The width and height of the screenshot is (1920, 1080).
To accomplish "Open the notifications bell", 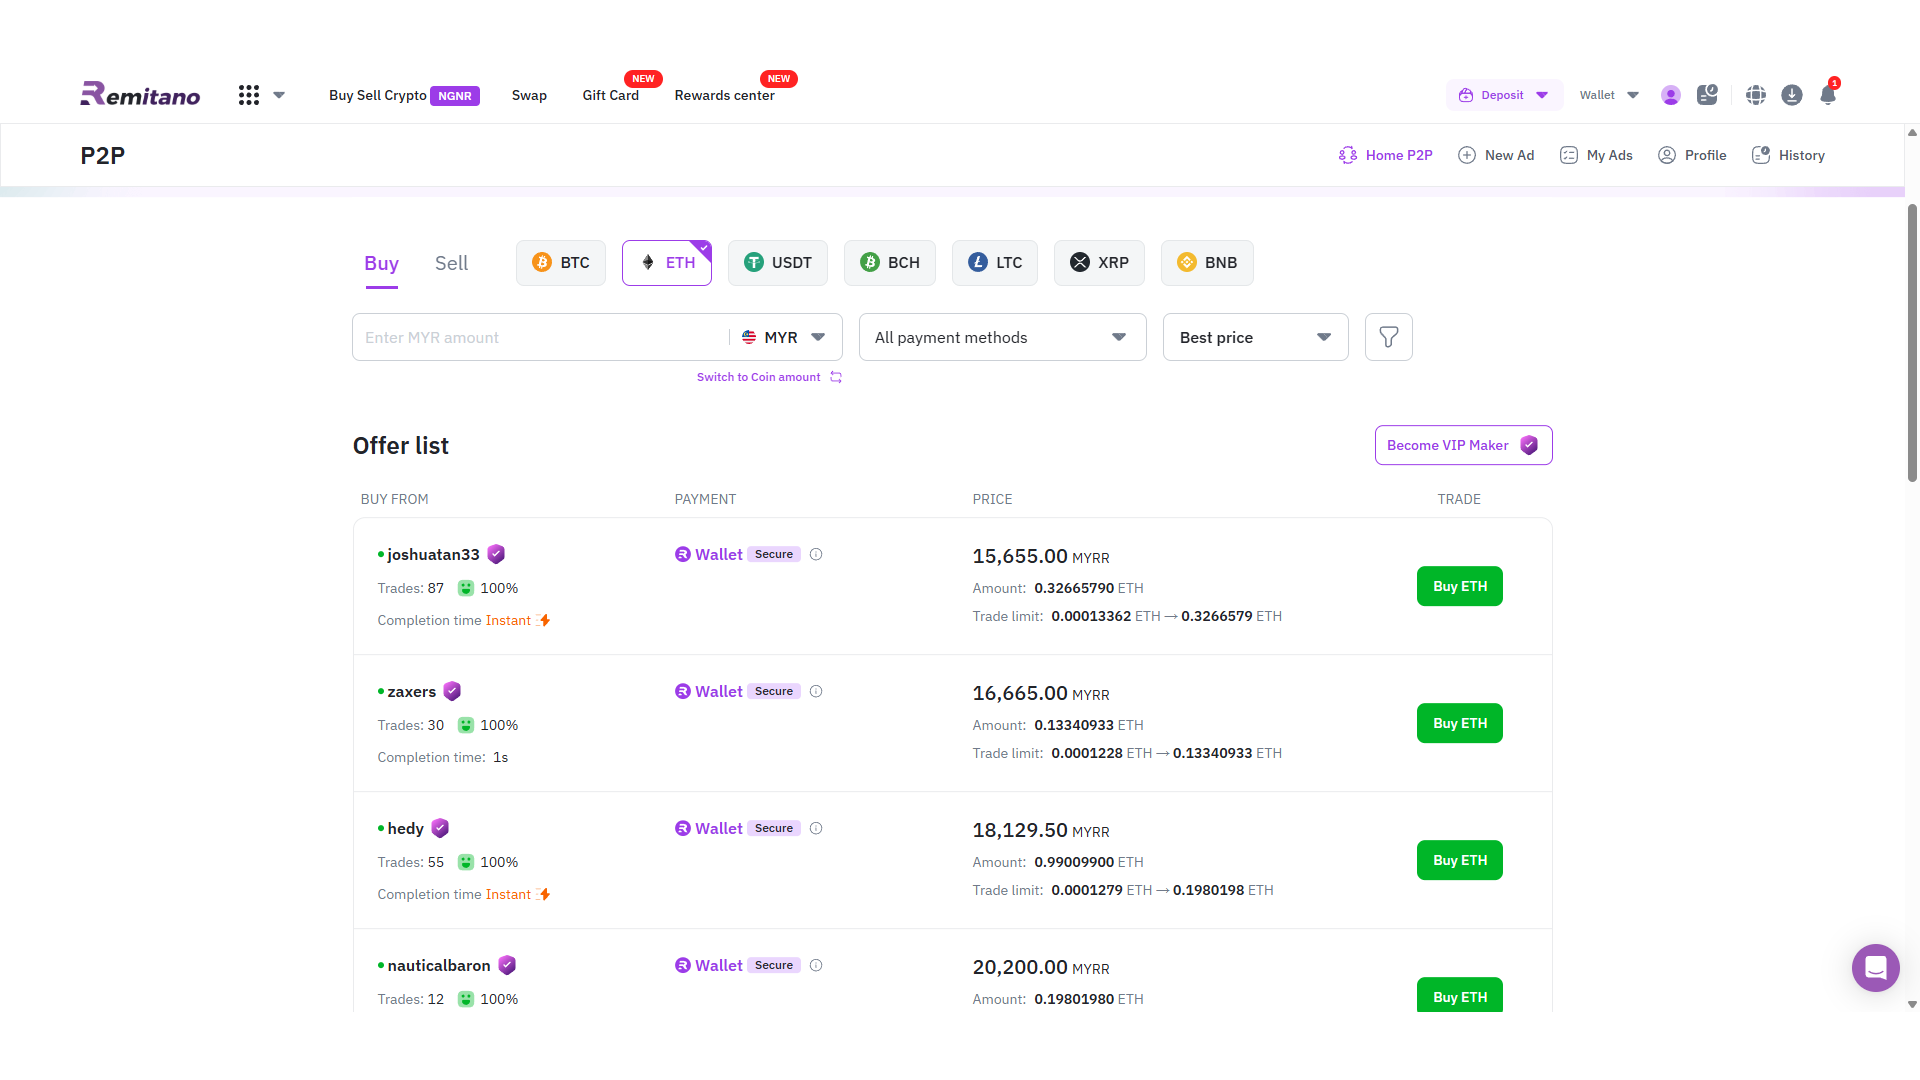I will point(1829,94).
